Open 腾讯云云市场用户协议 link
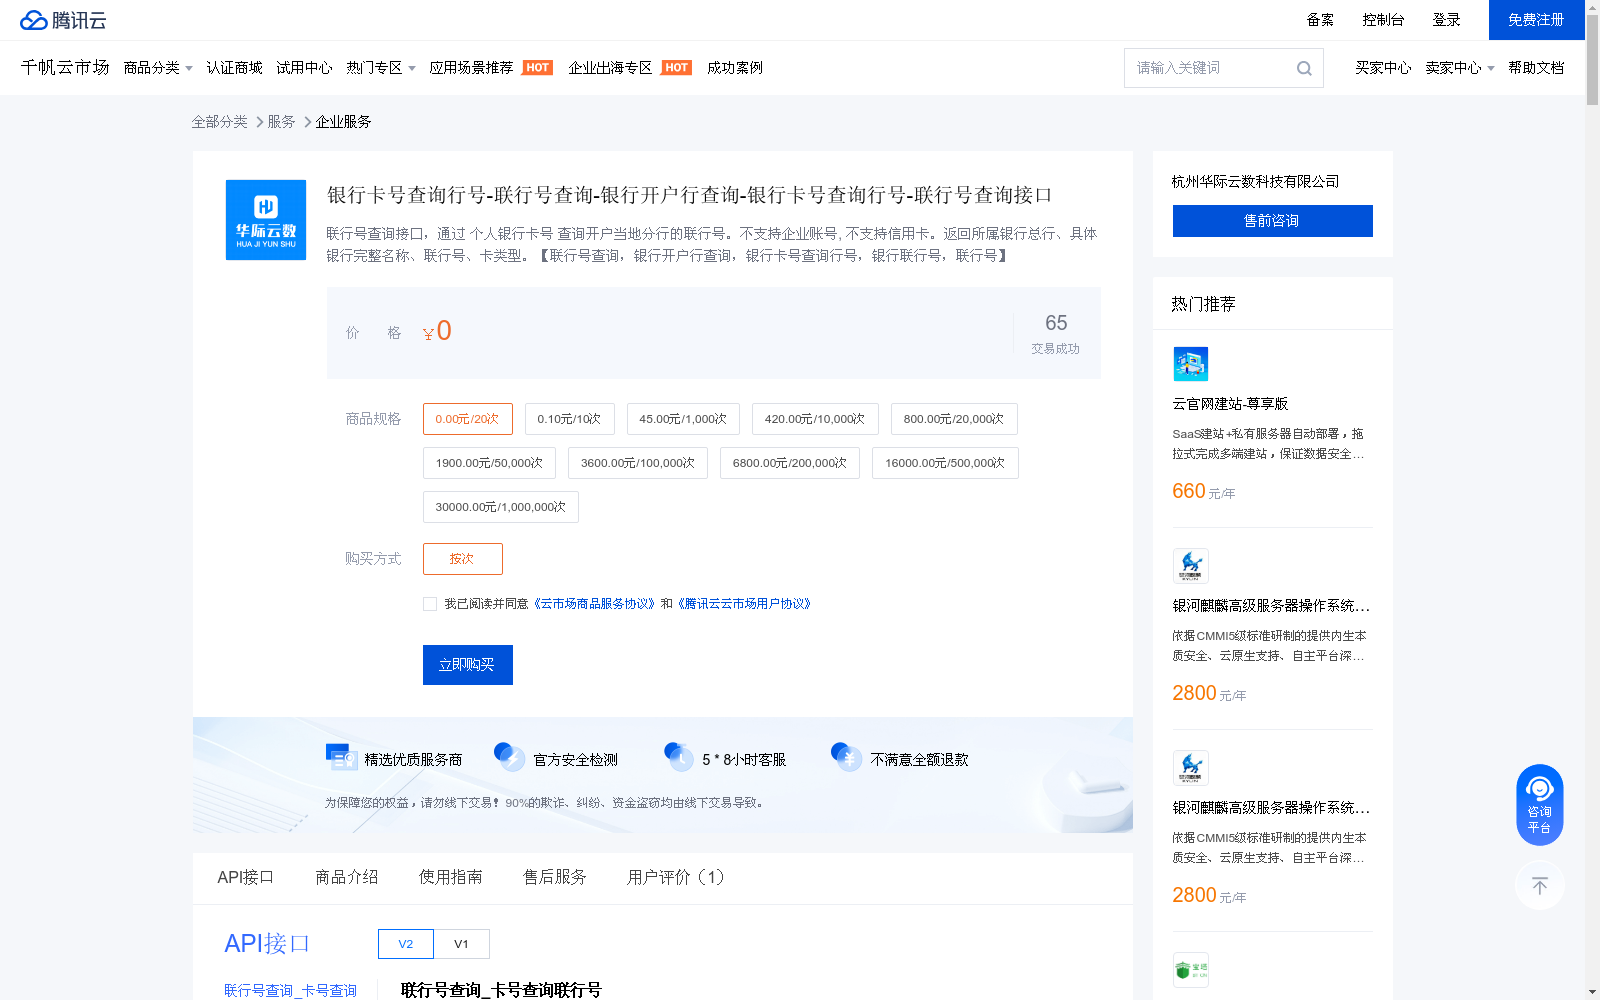1600x1000 pixels. click(x=744, y=604)
